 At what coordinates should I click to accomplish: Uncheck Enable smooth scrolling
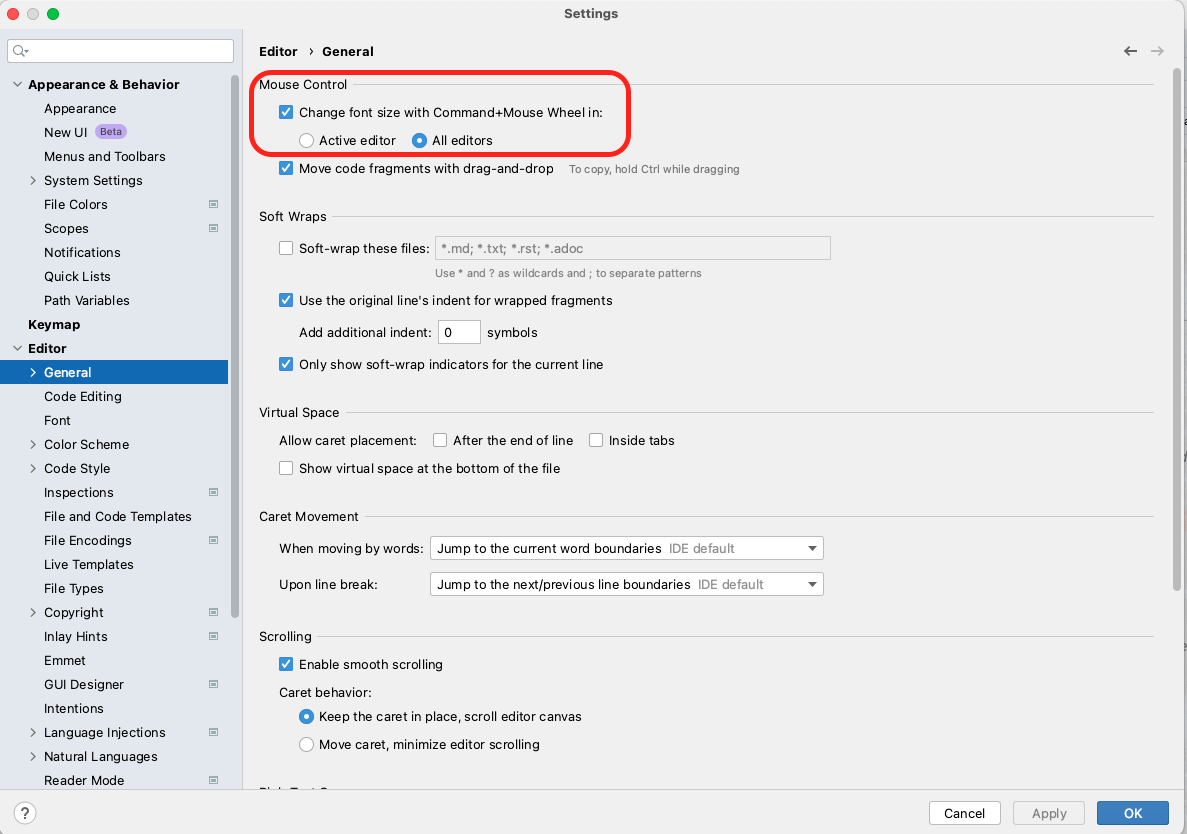coord(286,664)
